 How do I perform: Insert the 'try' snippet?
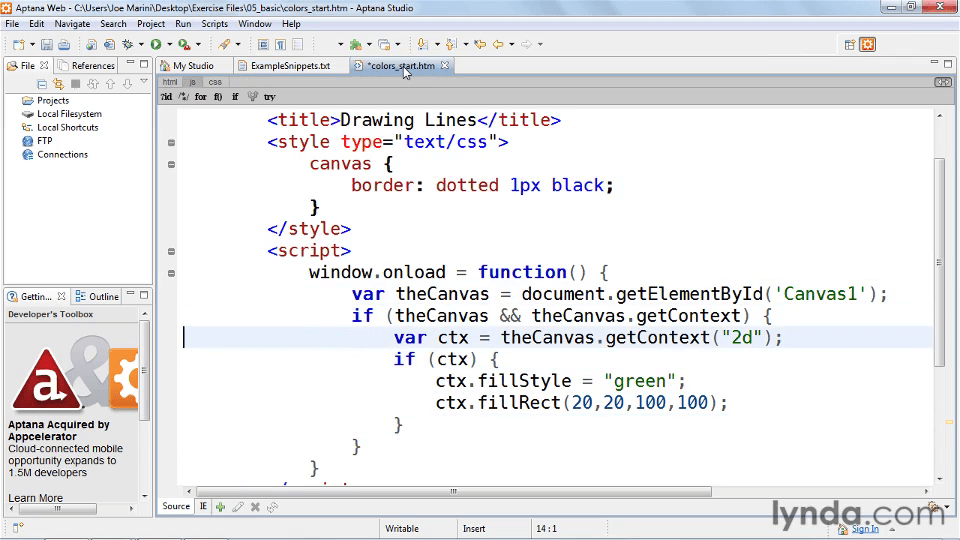click(x=269, y=97)
